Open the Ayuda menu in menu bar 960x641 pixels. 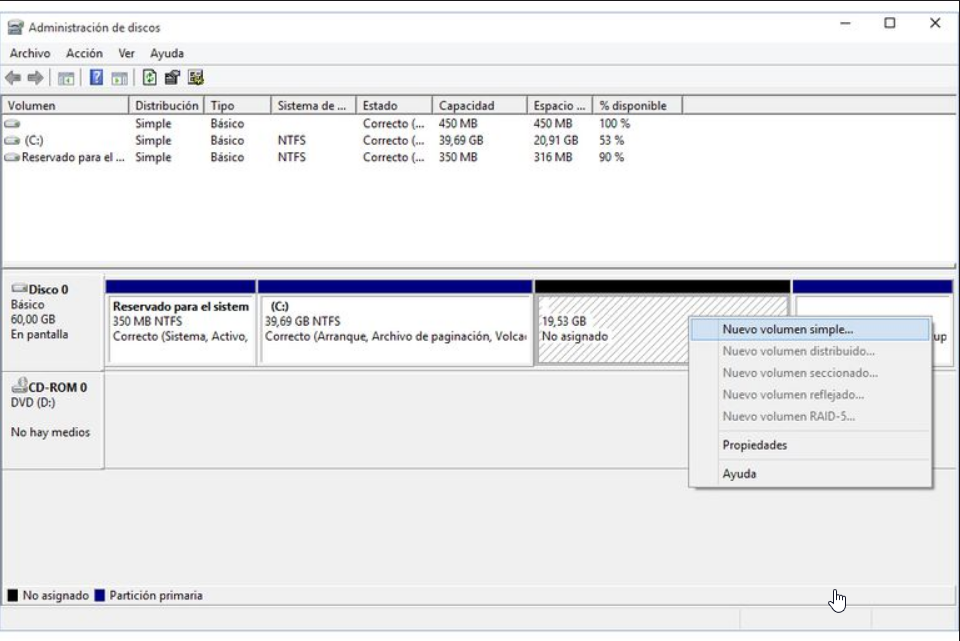coord(167,53)
